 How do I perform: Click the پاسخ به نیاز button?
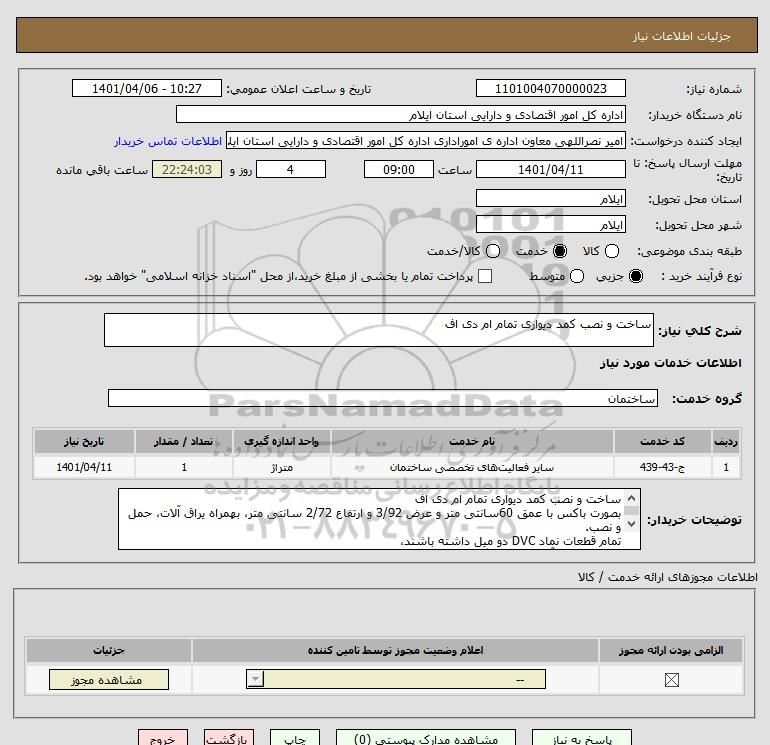tap(582, 738)
